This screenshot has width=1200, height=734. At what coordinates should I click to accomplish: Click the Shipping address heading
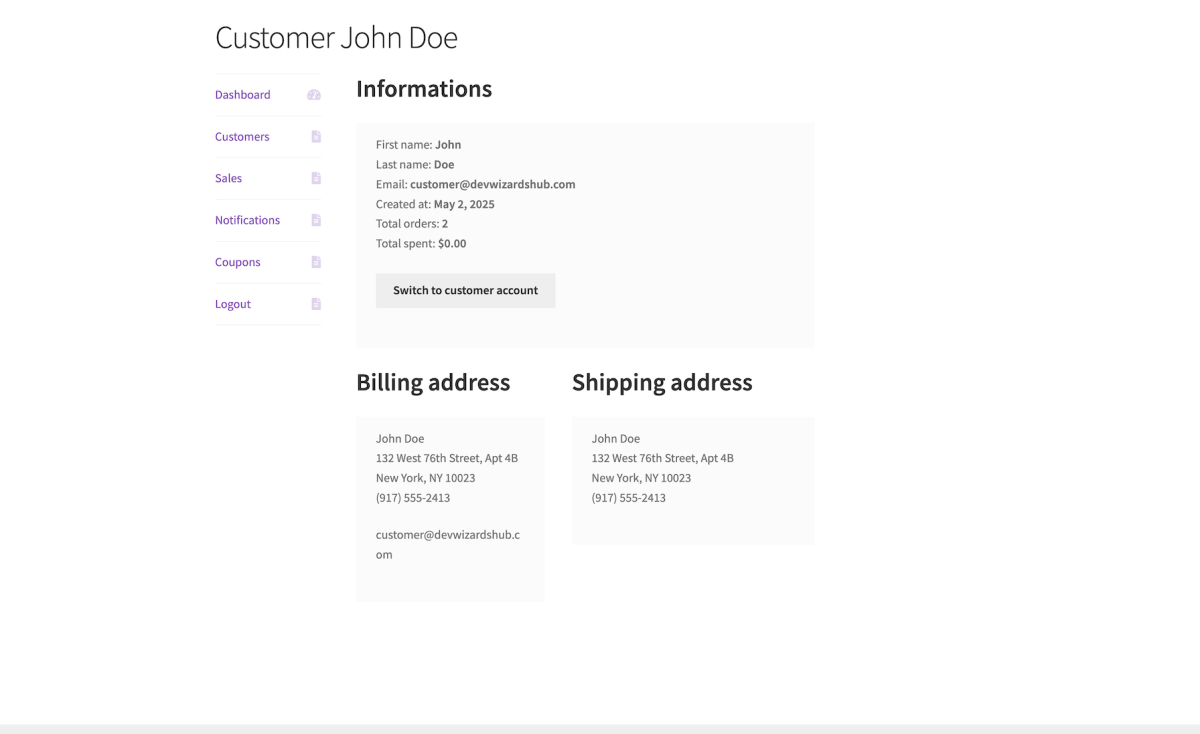pos(662,383)
